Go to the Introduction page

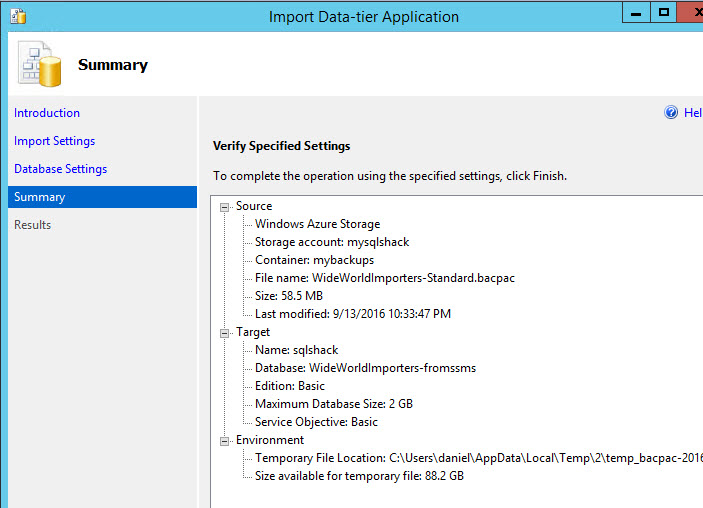pos(47,113)
